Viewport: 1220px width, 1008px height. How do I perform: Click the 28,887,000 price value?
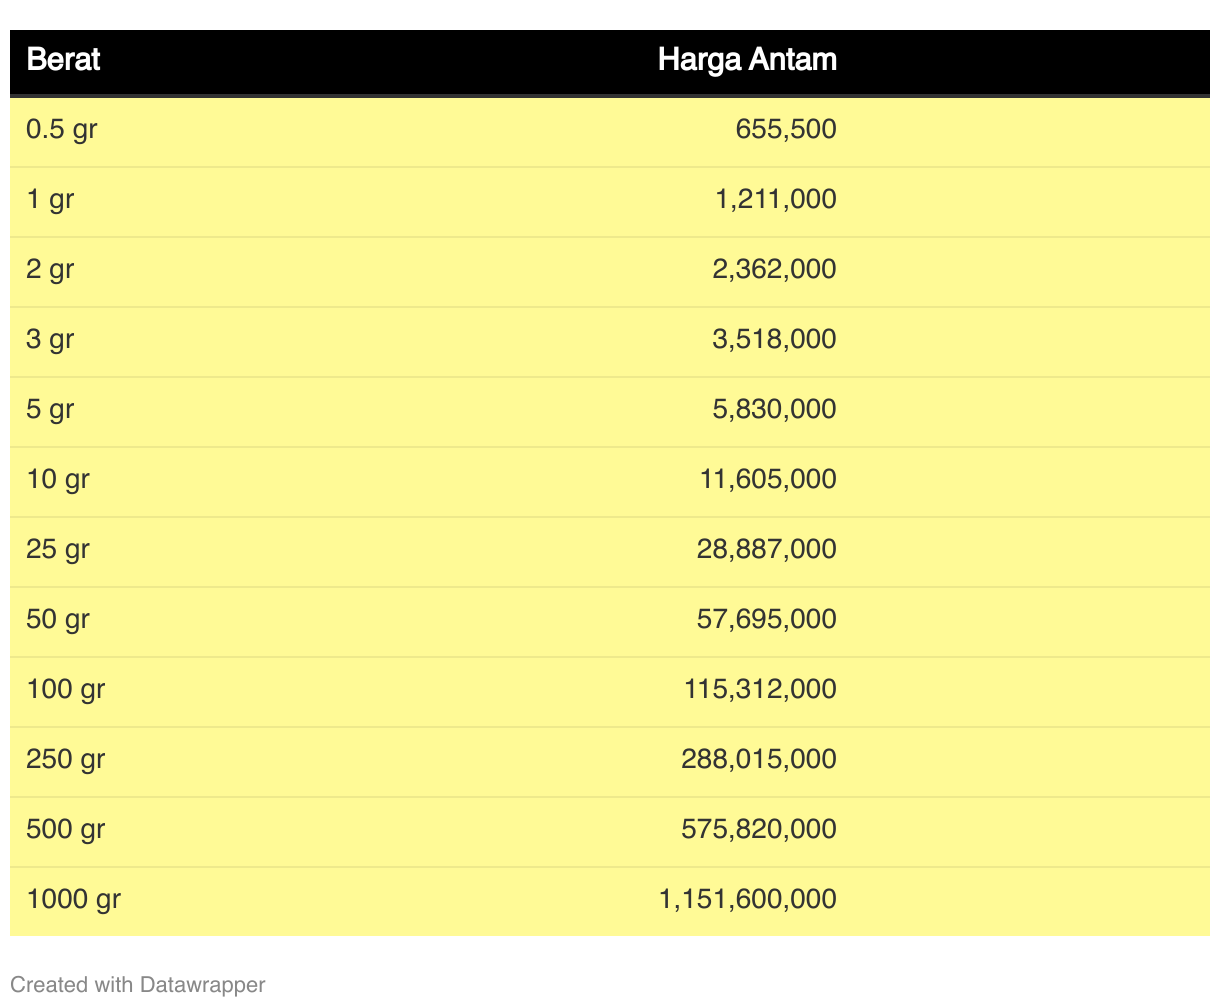coord(767,549)
